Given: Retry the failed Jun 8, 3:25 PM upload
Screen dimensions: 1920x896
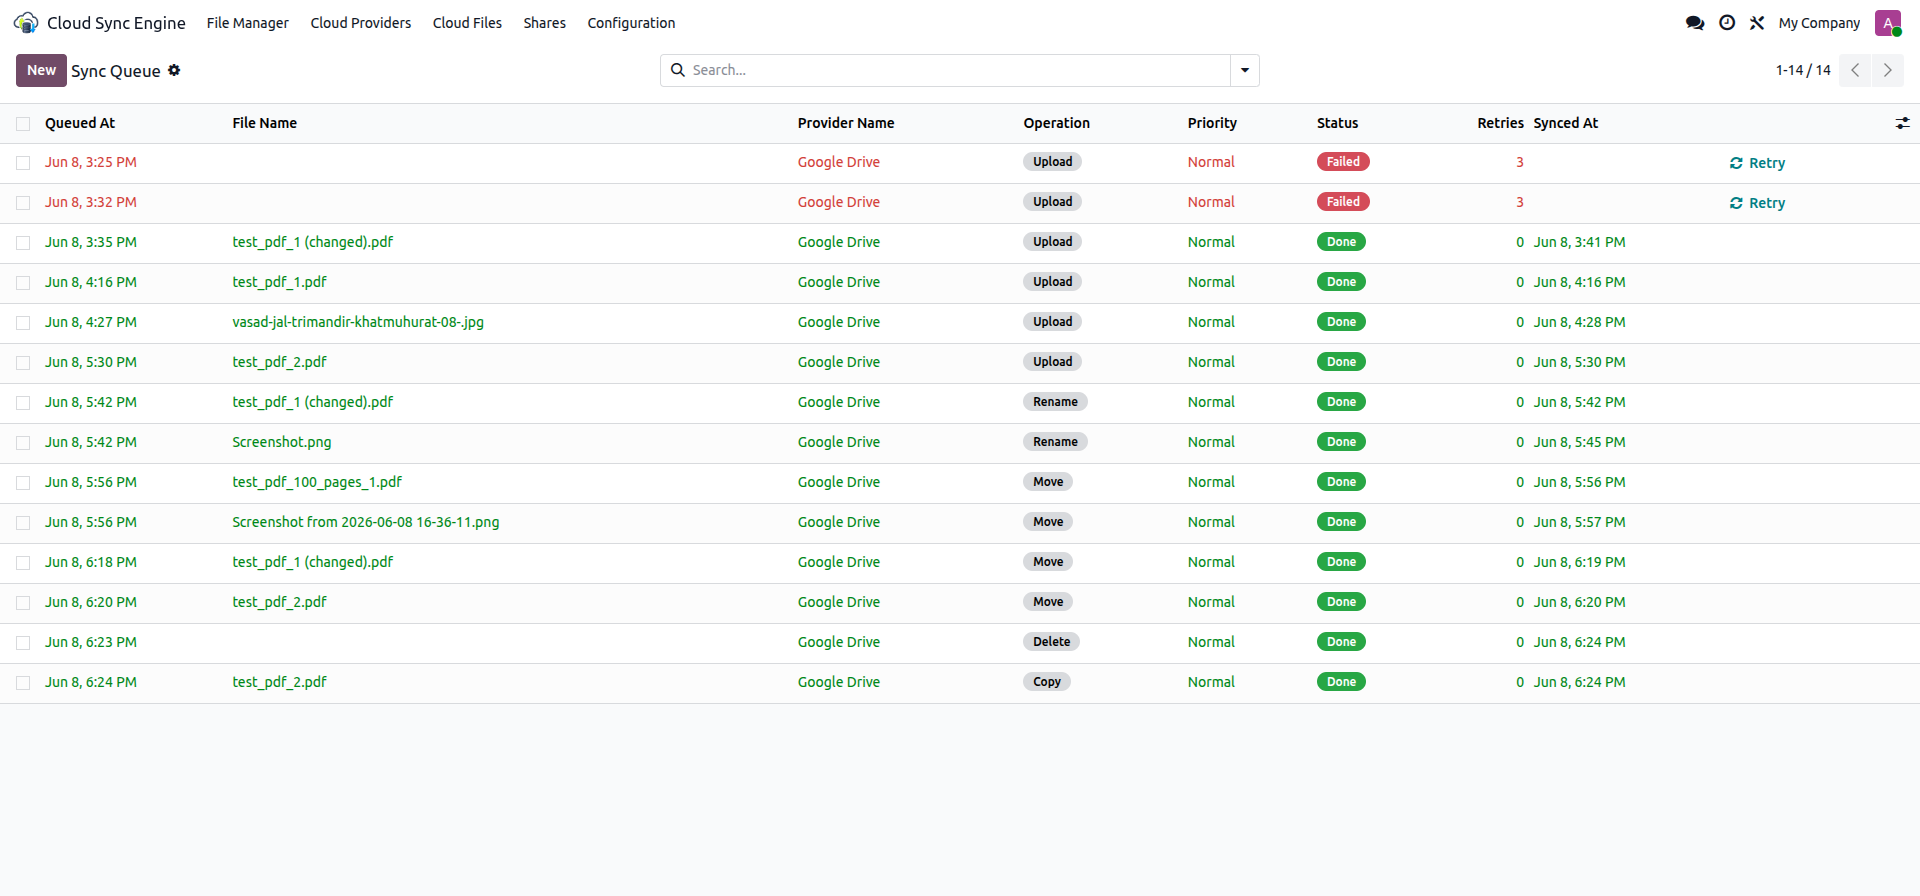Looking at the screenshot, I should click(x=1757, y=163).
